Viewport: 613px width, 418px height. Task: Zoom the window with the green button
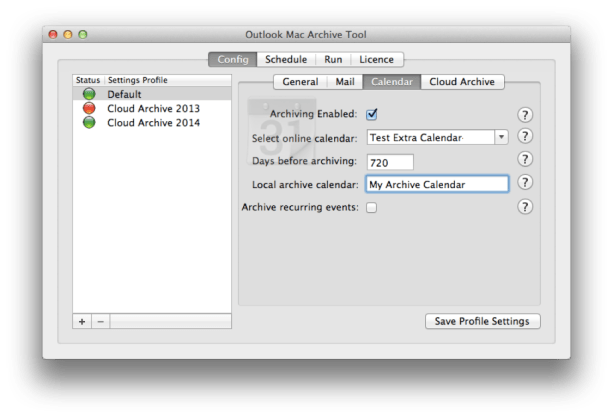(82, 34)
